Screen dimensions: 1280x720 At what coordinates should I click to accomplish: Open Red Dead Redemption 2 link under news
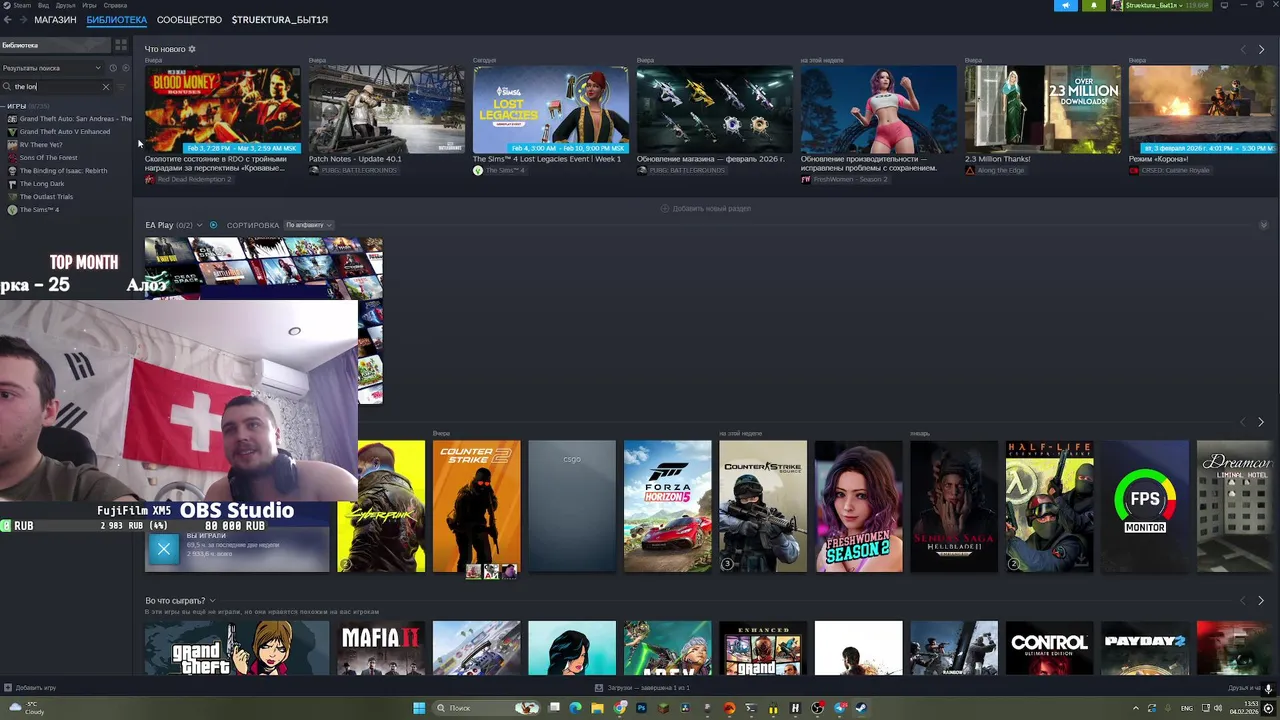click(189, 180)
